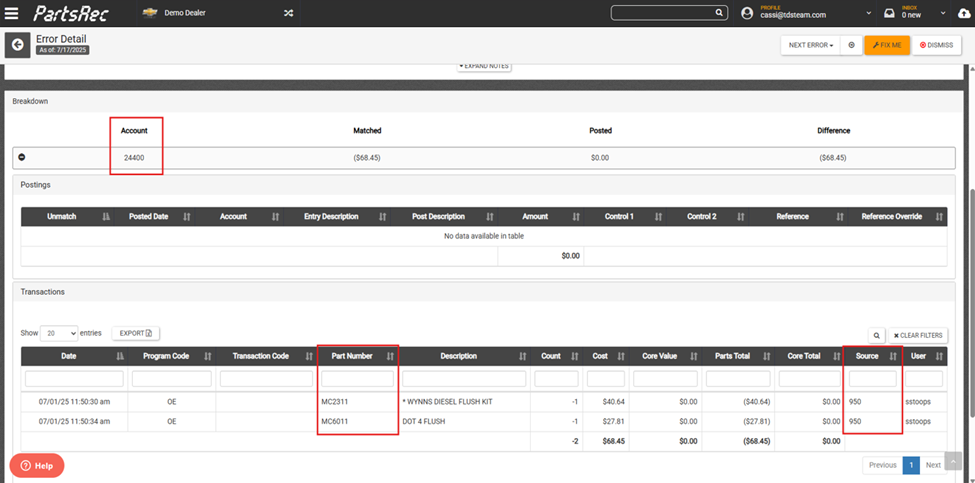The height and width of the screenshot is (483, 975).
Task: Click the $40.64 cost value
Action: tap(613, 402)
